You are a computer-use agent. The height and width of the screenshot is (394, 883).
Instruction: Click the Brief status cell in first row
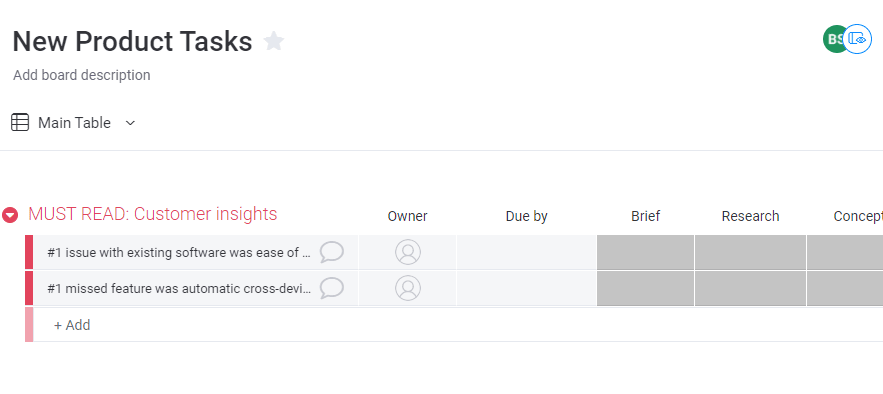coord(645,252)
